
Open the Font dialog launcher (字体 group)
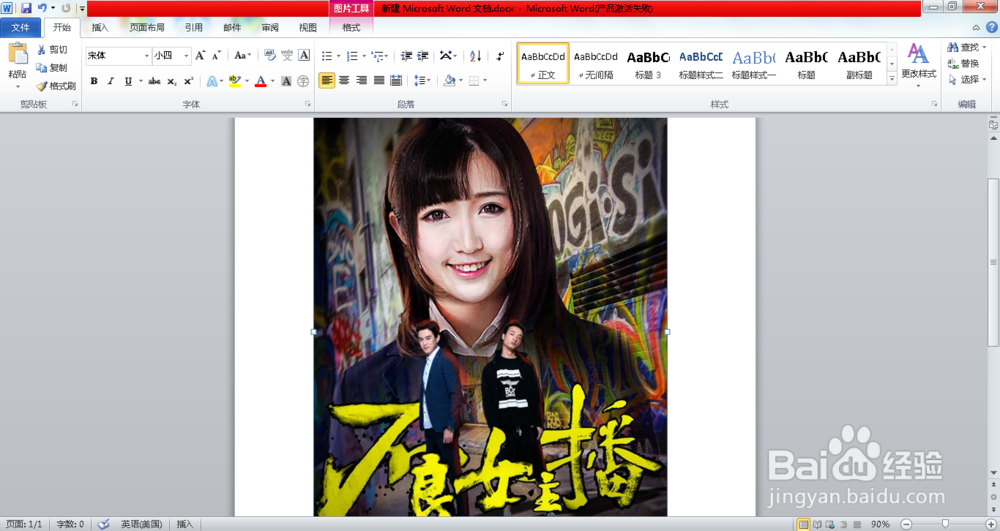[308, 104]
